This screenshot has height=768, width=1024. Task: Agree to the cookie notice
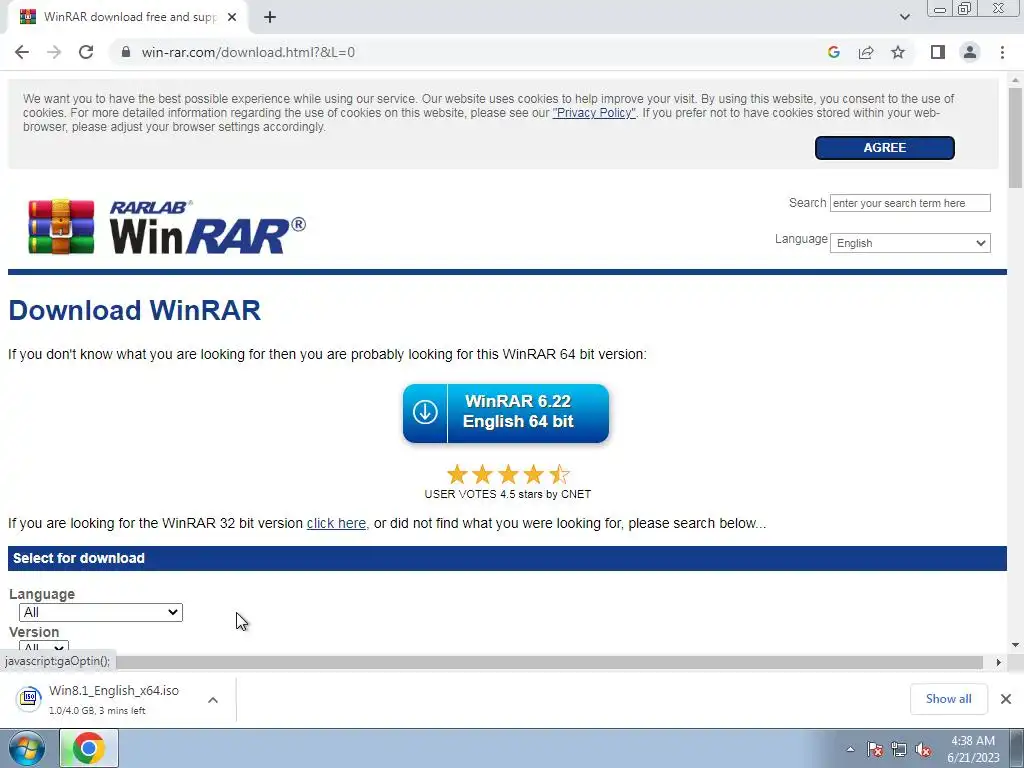pos(885,148)
